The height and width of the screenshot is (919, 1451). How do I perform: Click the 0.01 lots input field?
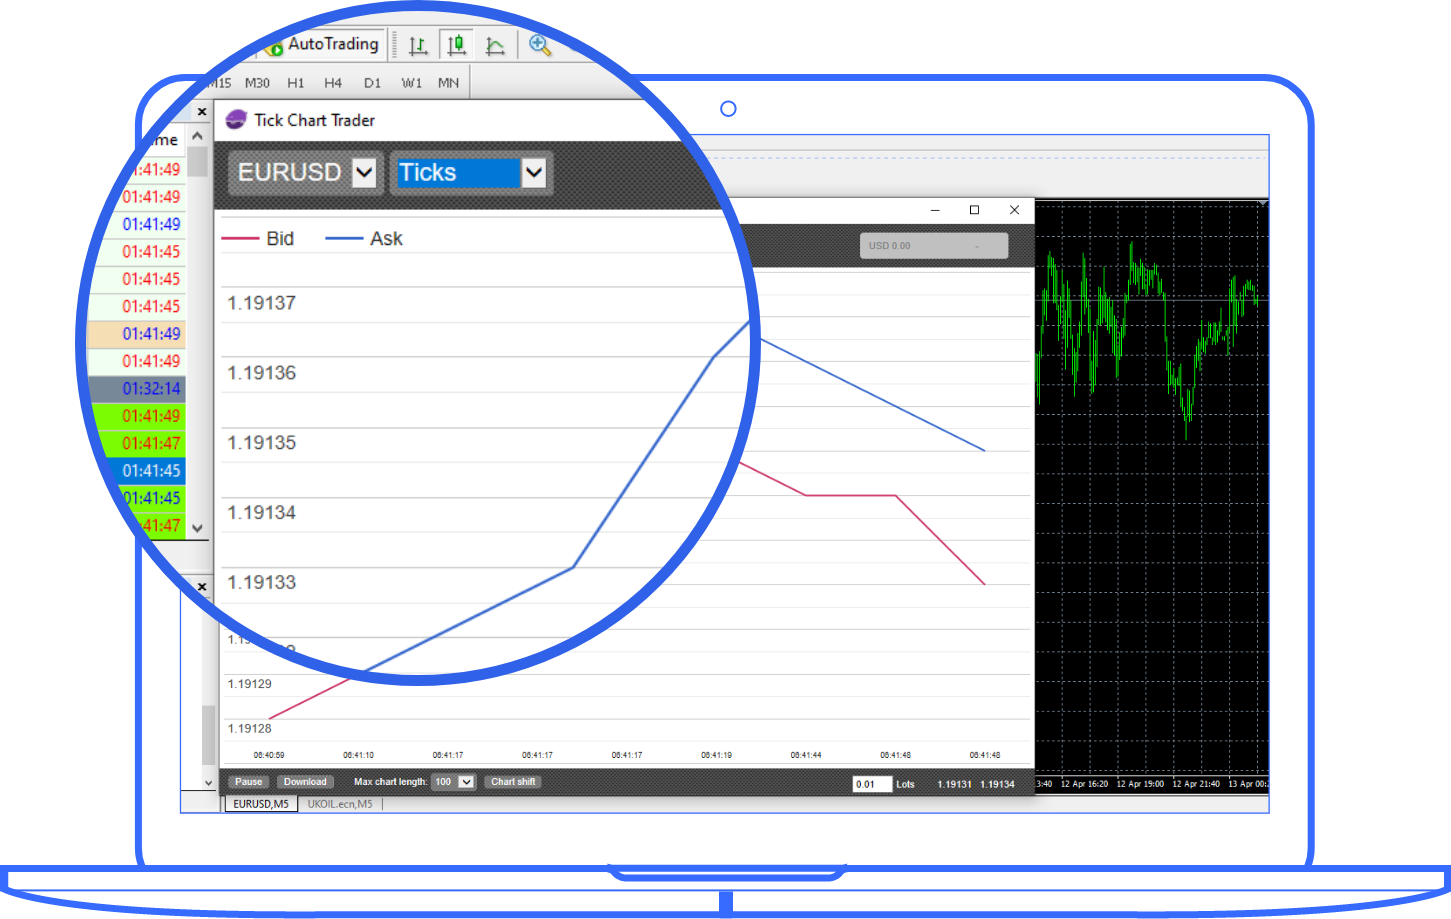tap(871, 784)
